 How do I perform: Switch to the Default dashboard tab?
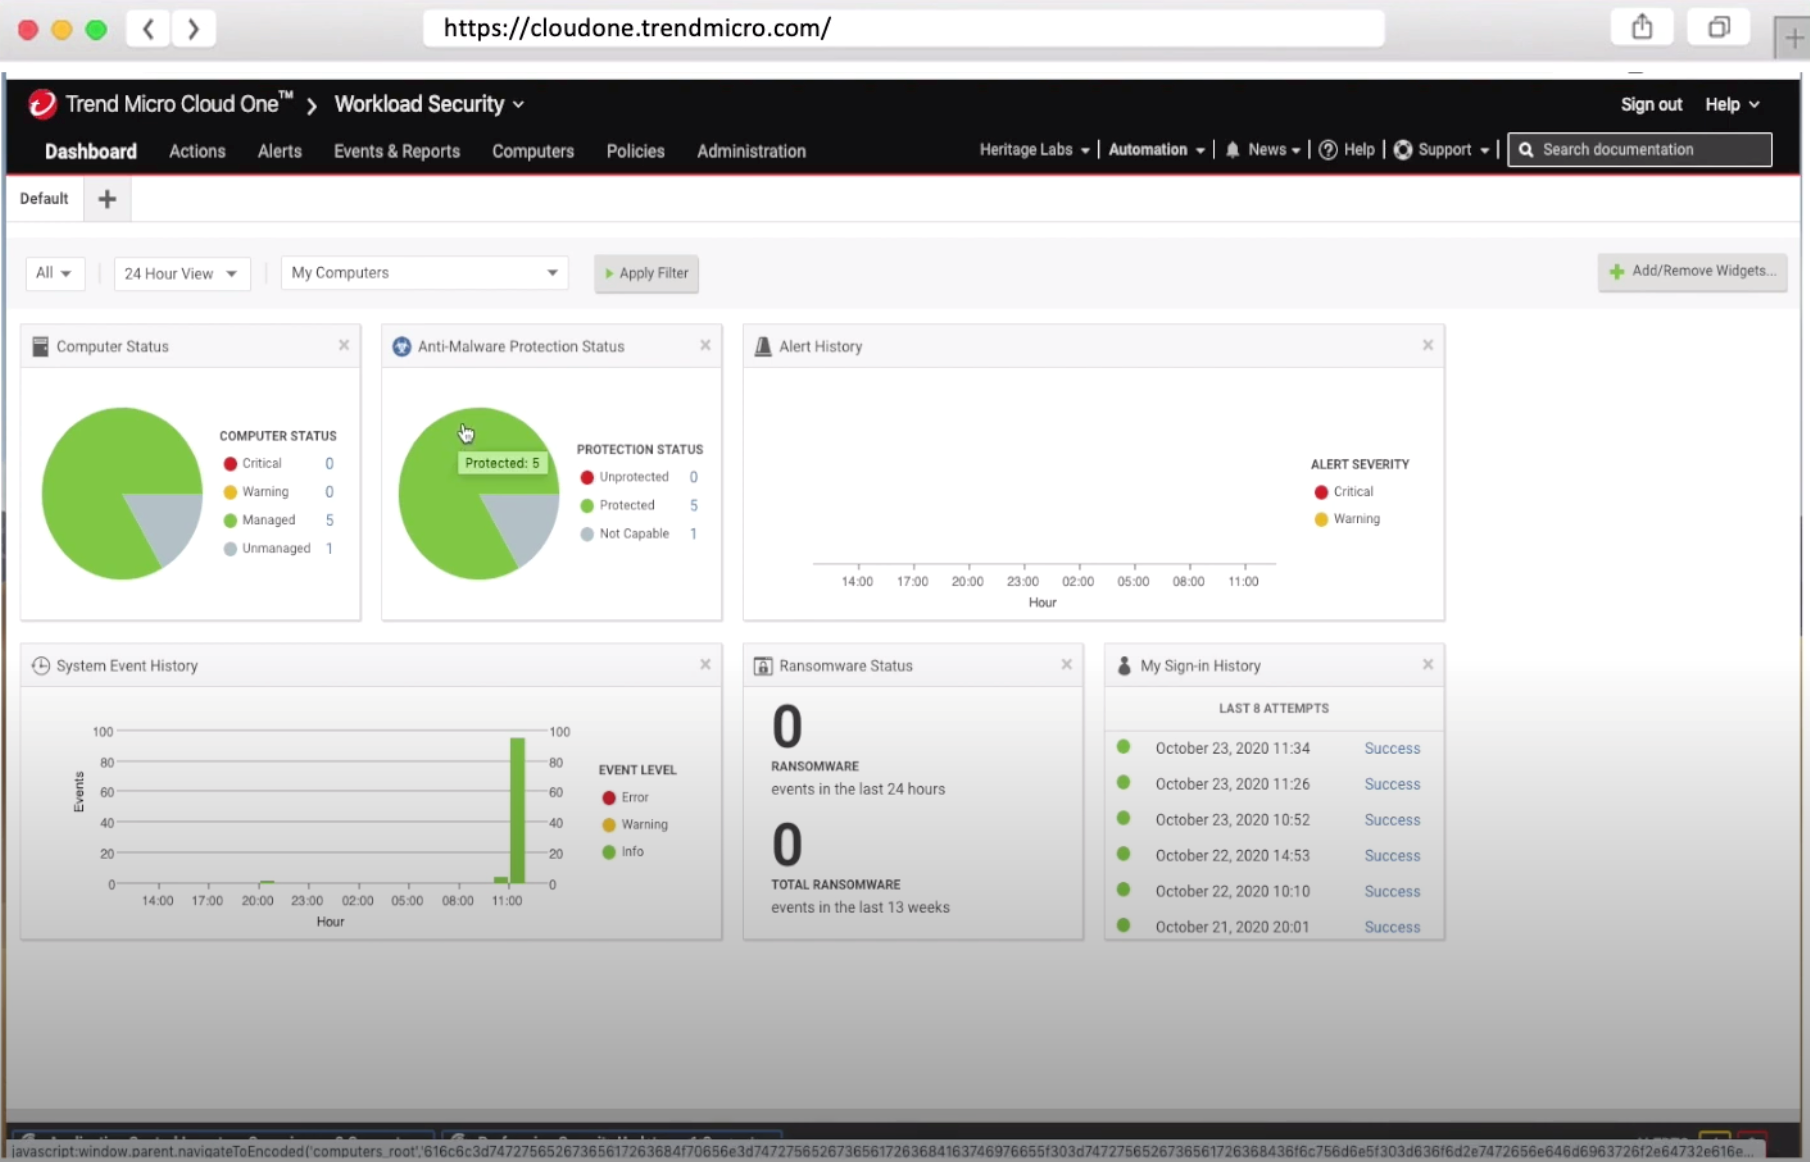coord(43,198)
